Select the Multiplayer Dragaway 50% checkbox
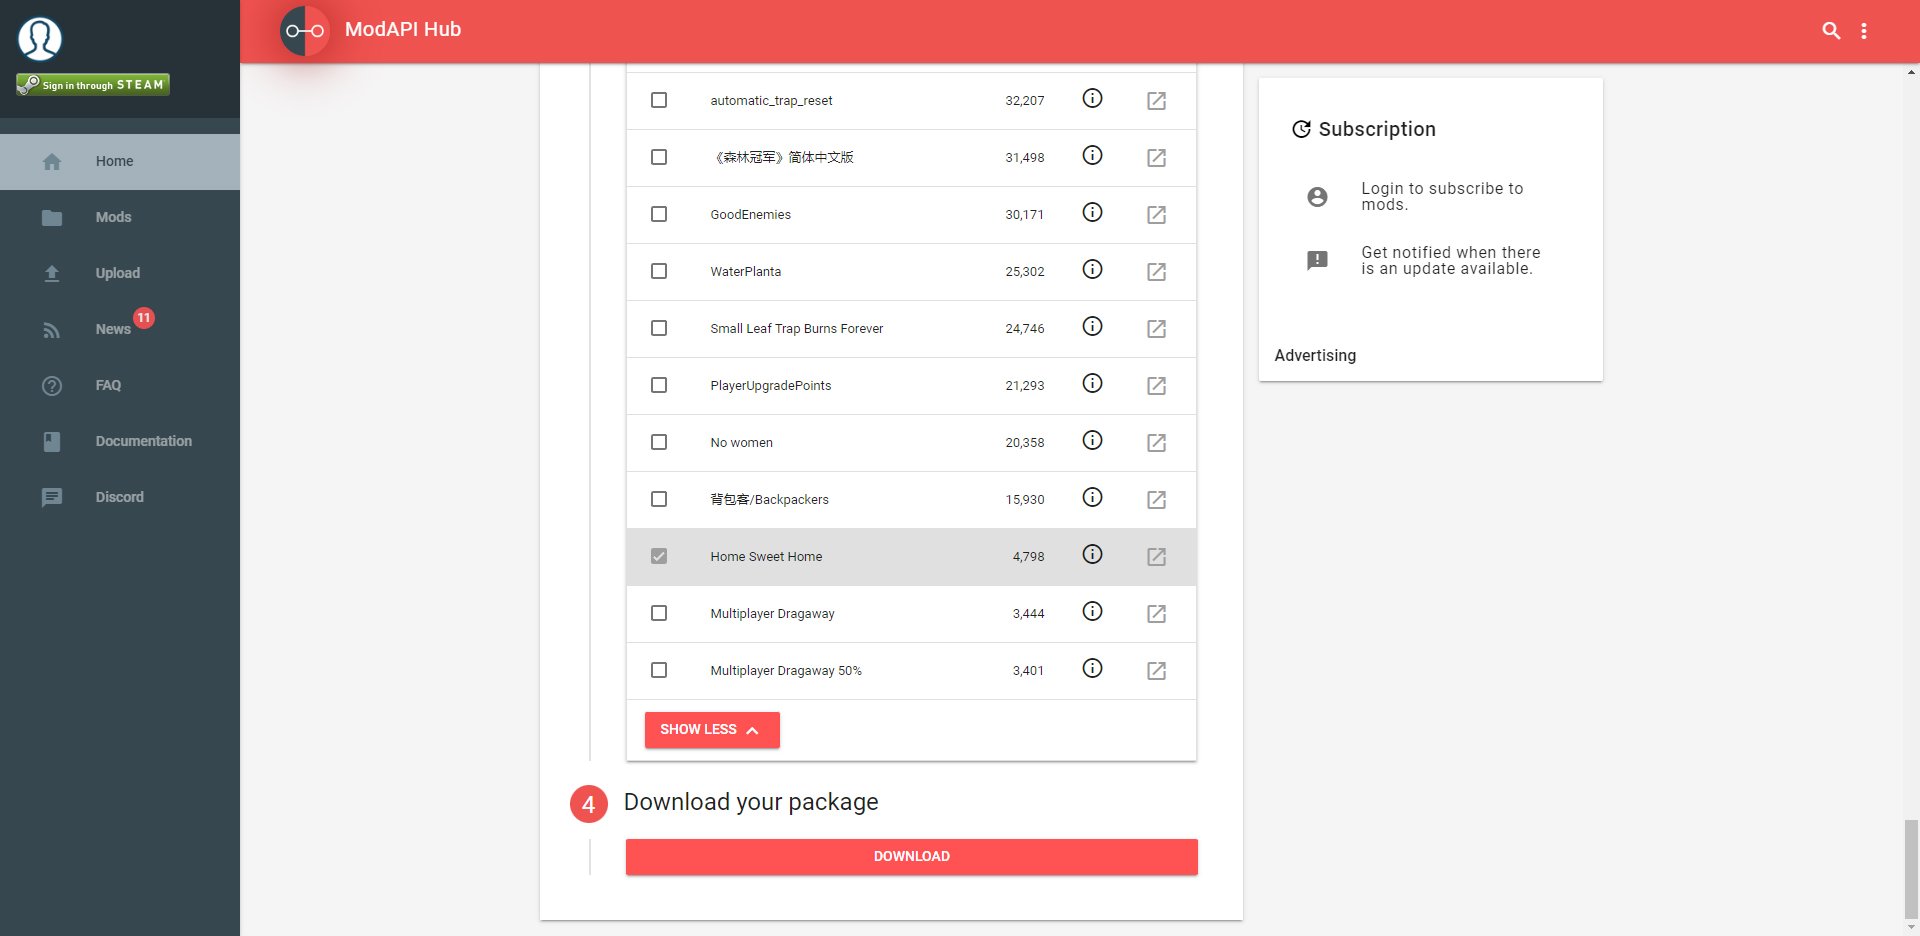The image size is (1920, 936). (x=659, y=670)
